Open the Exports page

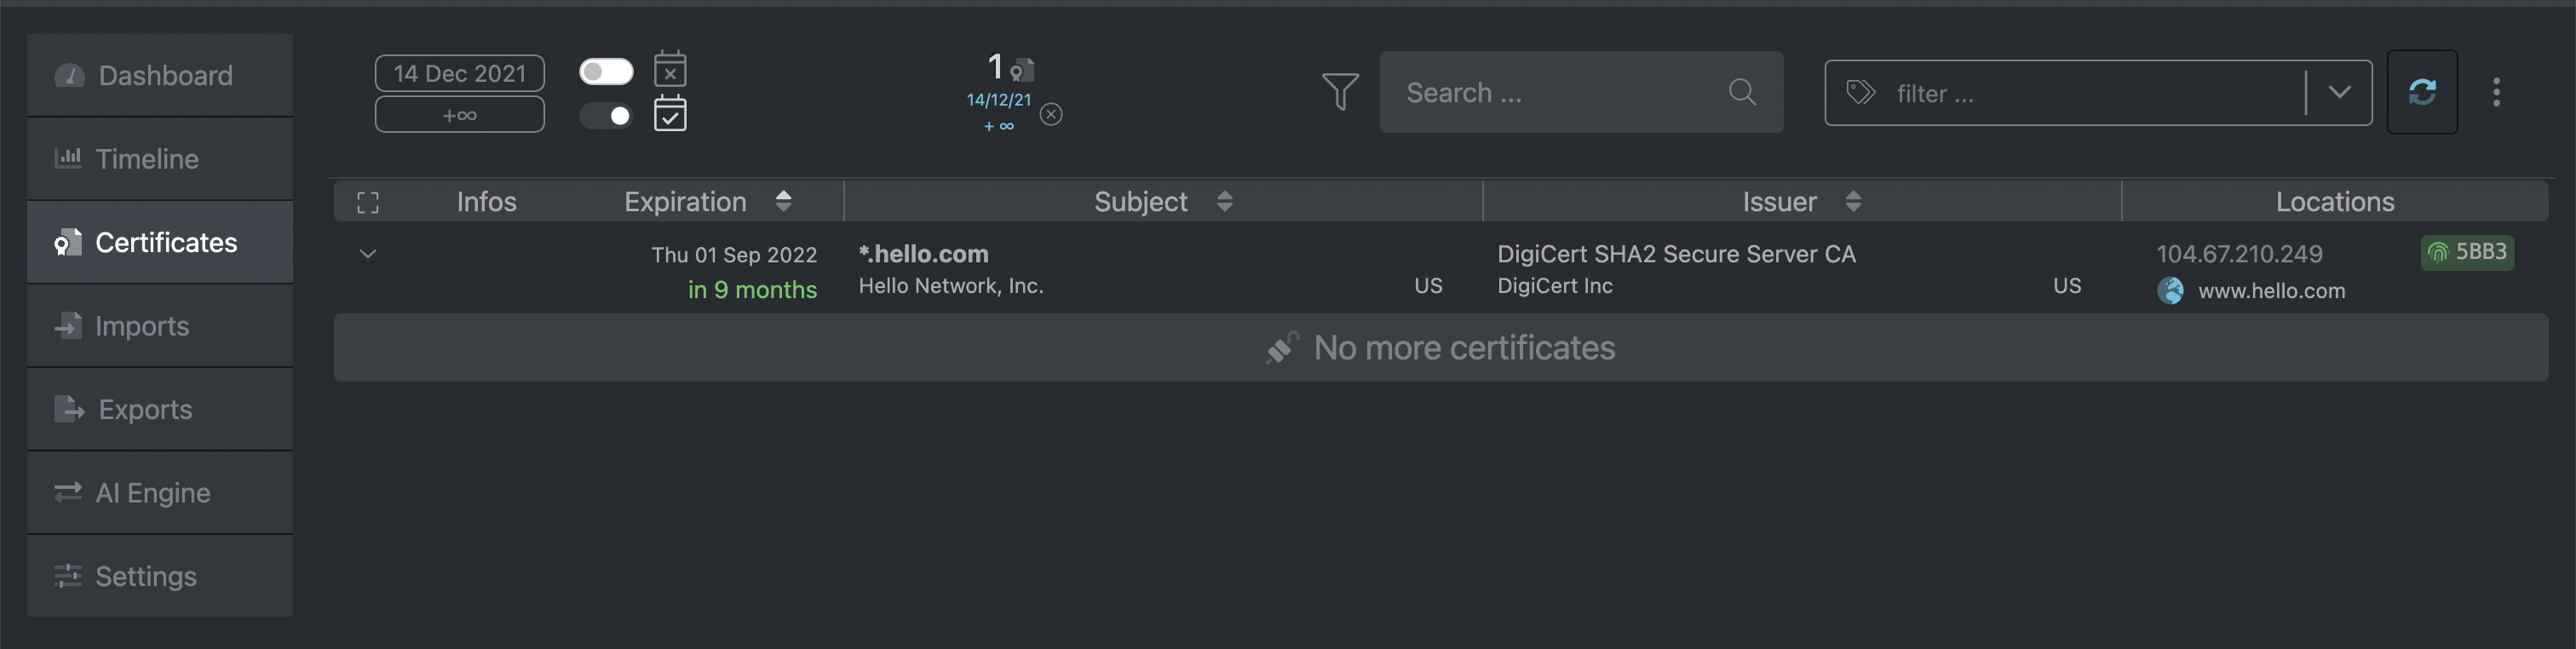[160, 409]
